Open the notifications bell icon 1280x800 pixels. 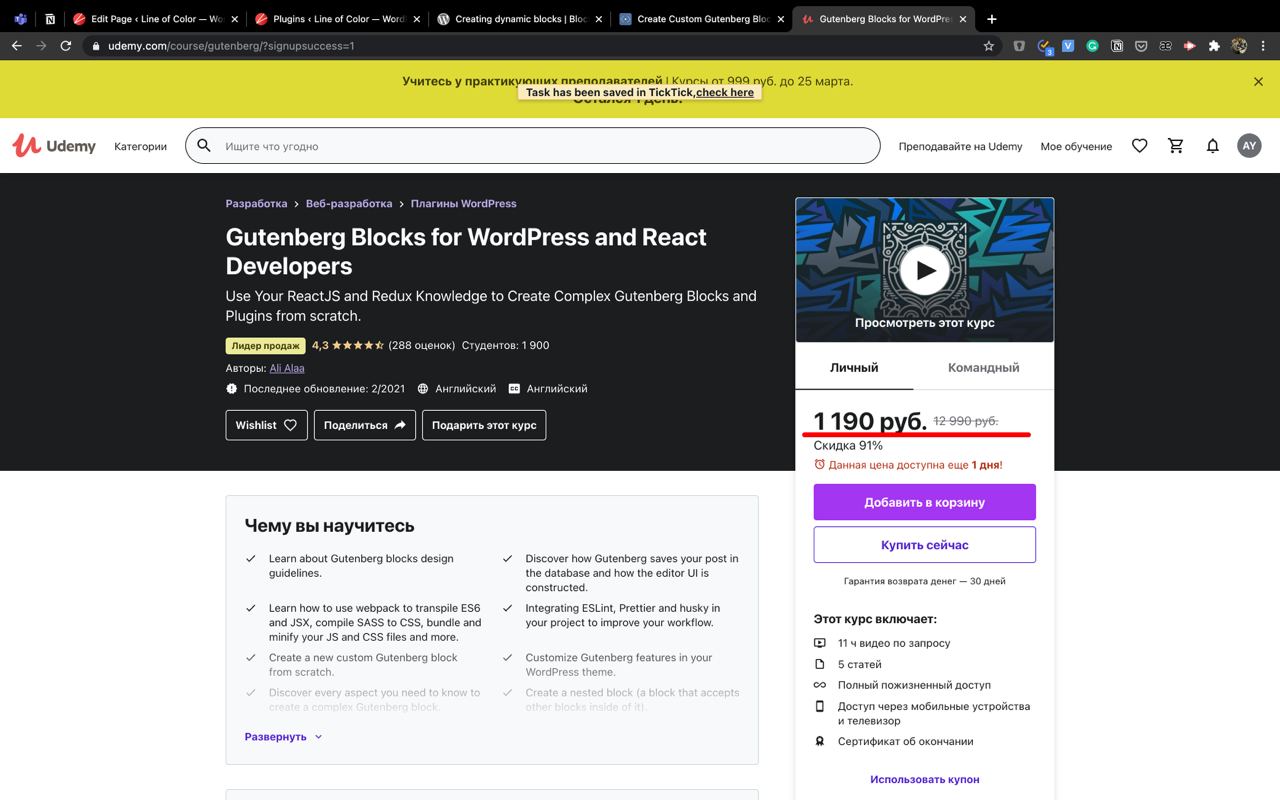pos(1212,146)
